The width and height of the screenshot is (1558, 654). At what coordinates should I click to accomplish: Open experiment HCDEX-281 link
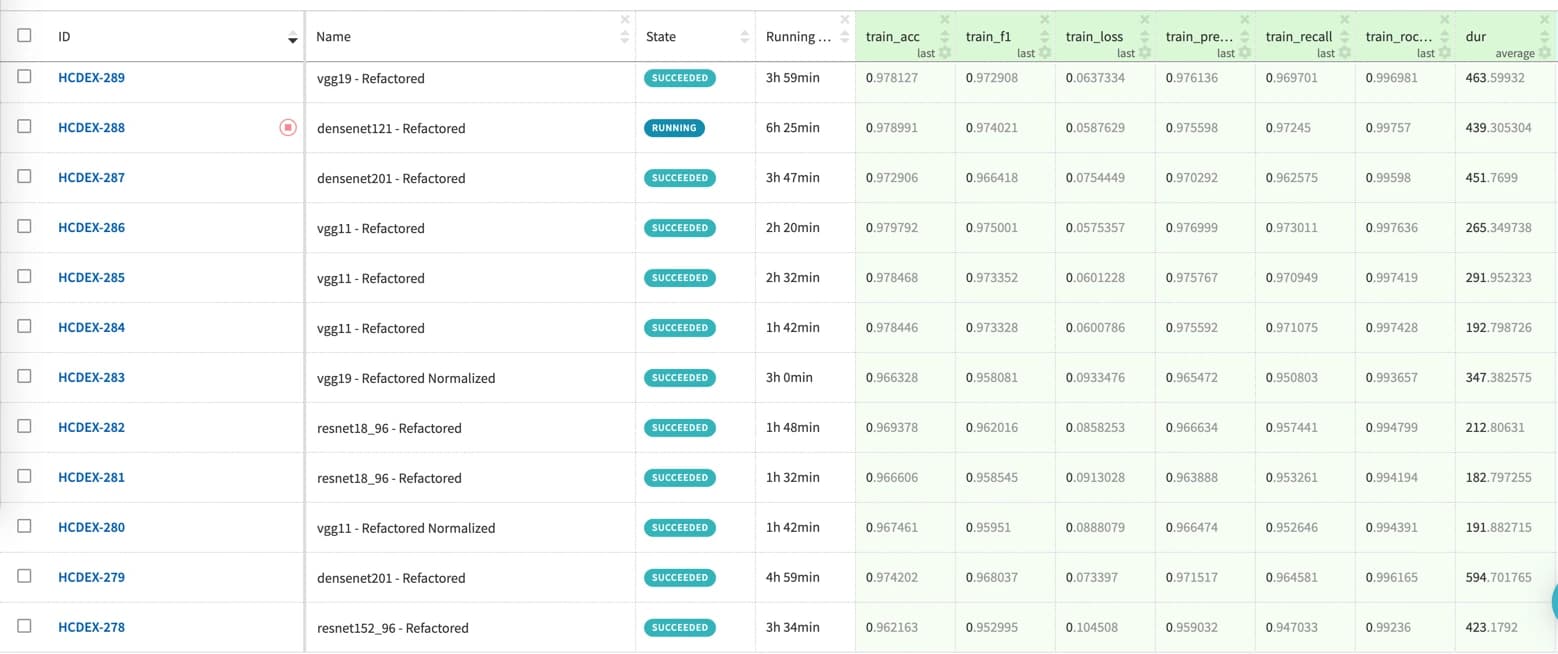pos(92,477)
